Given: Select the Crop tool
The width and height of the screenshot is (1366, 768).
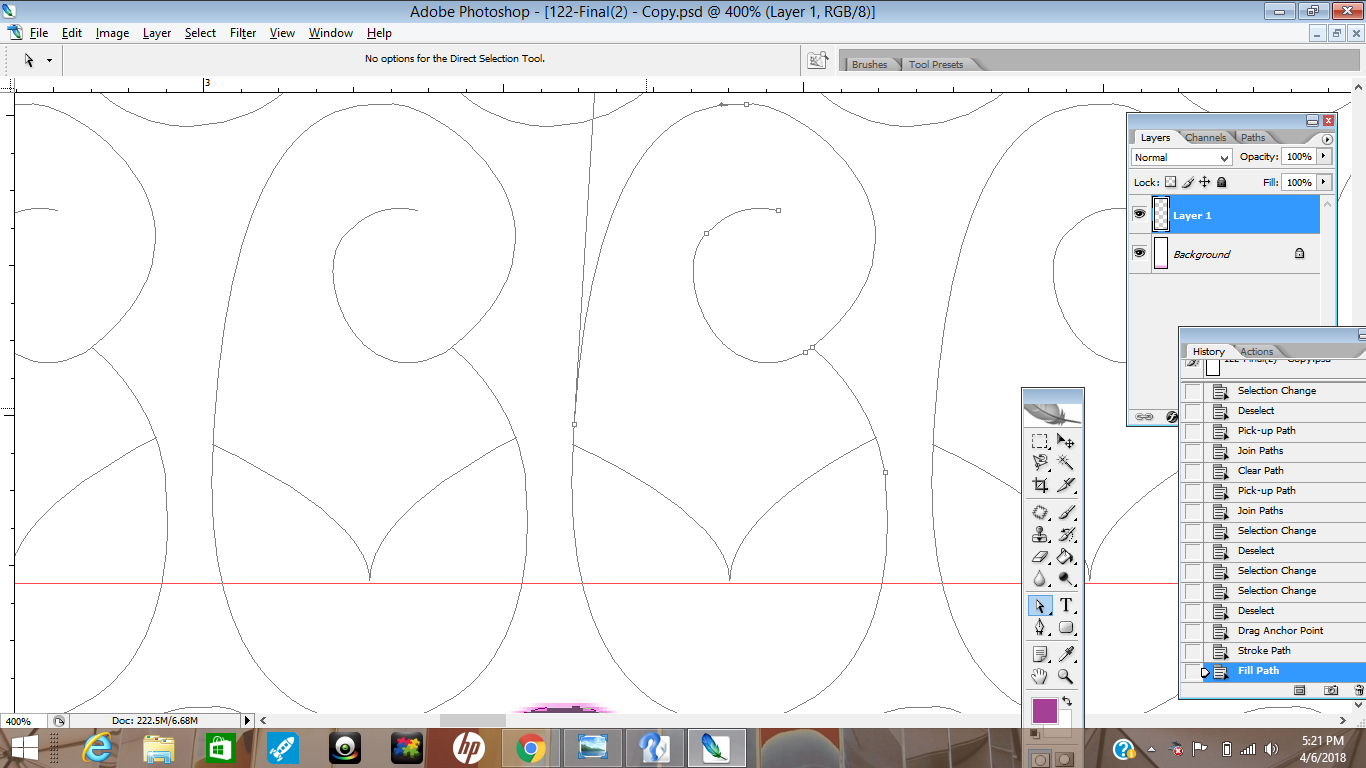Looking at the screenshot, I should (1040, 485).
